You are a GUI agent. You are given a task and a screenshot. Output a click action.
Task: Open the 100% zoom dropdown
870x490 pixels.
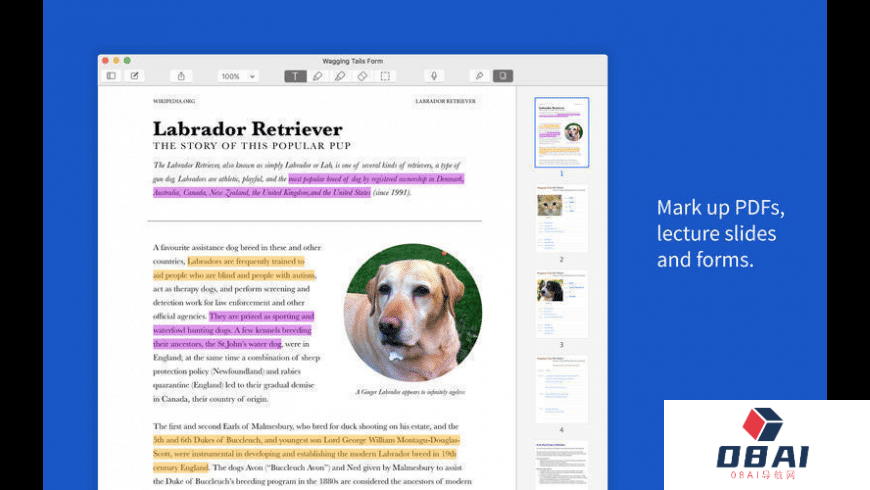click(x=237, y=76)
